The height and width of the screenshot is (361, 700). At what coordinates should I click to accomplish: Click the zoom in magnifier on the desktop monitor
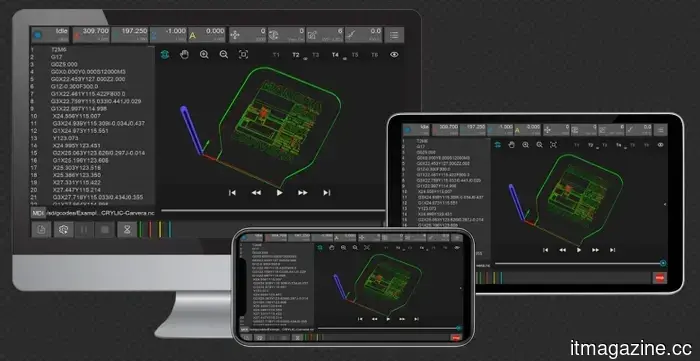click(204, 54)
